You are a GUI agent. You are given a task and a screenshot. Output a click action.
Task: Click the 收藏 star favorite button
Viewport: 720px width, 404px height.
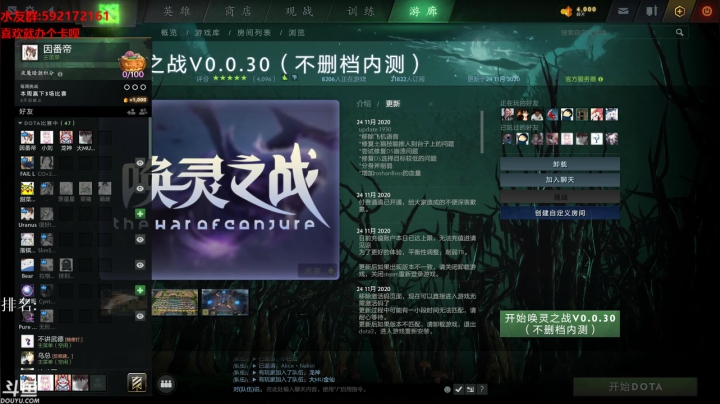pyautogui.click(x=320, y=271)
